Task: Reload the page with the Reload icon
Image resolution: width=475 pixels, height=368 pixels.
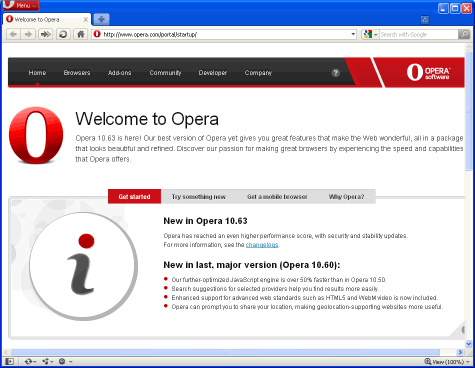Action: [63, 34]
